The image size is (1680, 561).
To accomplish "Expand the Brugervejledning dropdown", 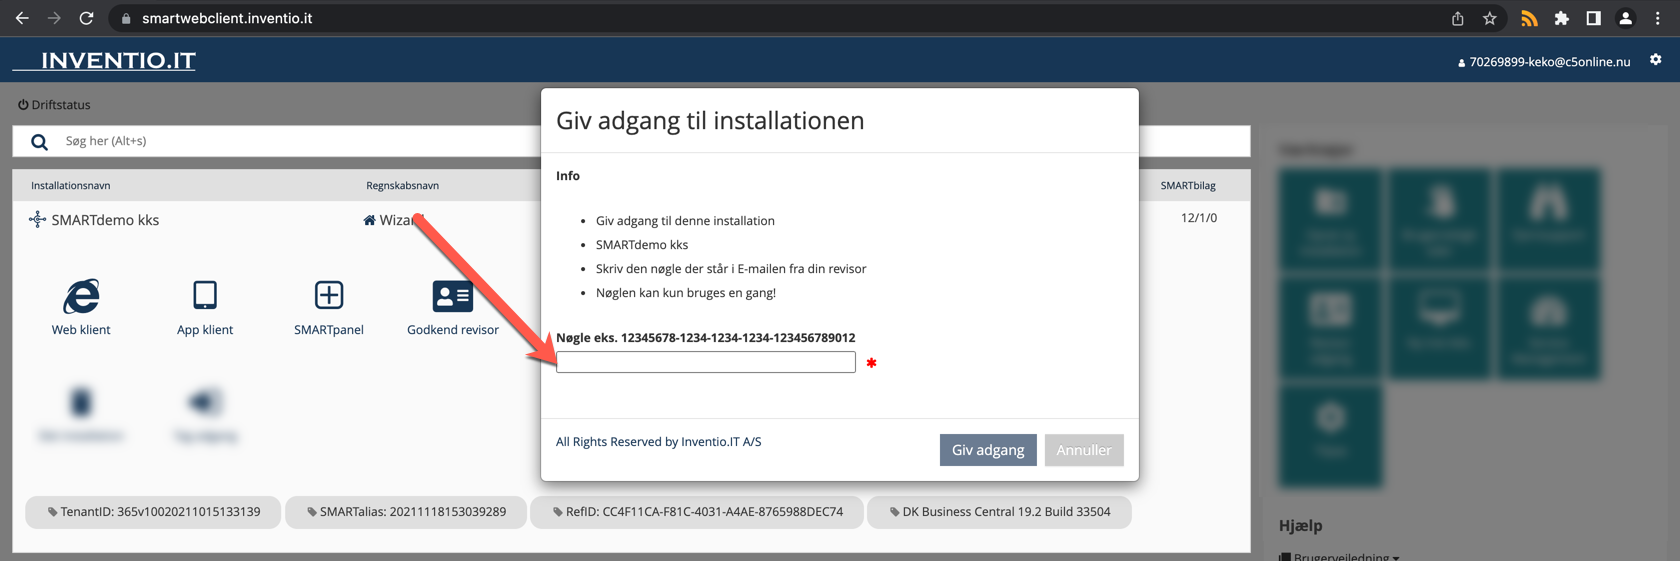I will pos(1340,556).
